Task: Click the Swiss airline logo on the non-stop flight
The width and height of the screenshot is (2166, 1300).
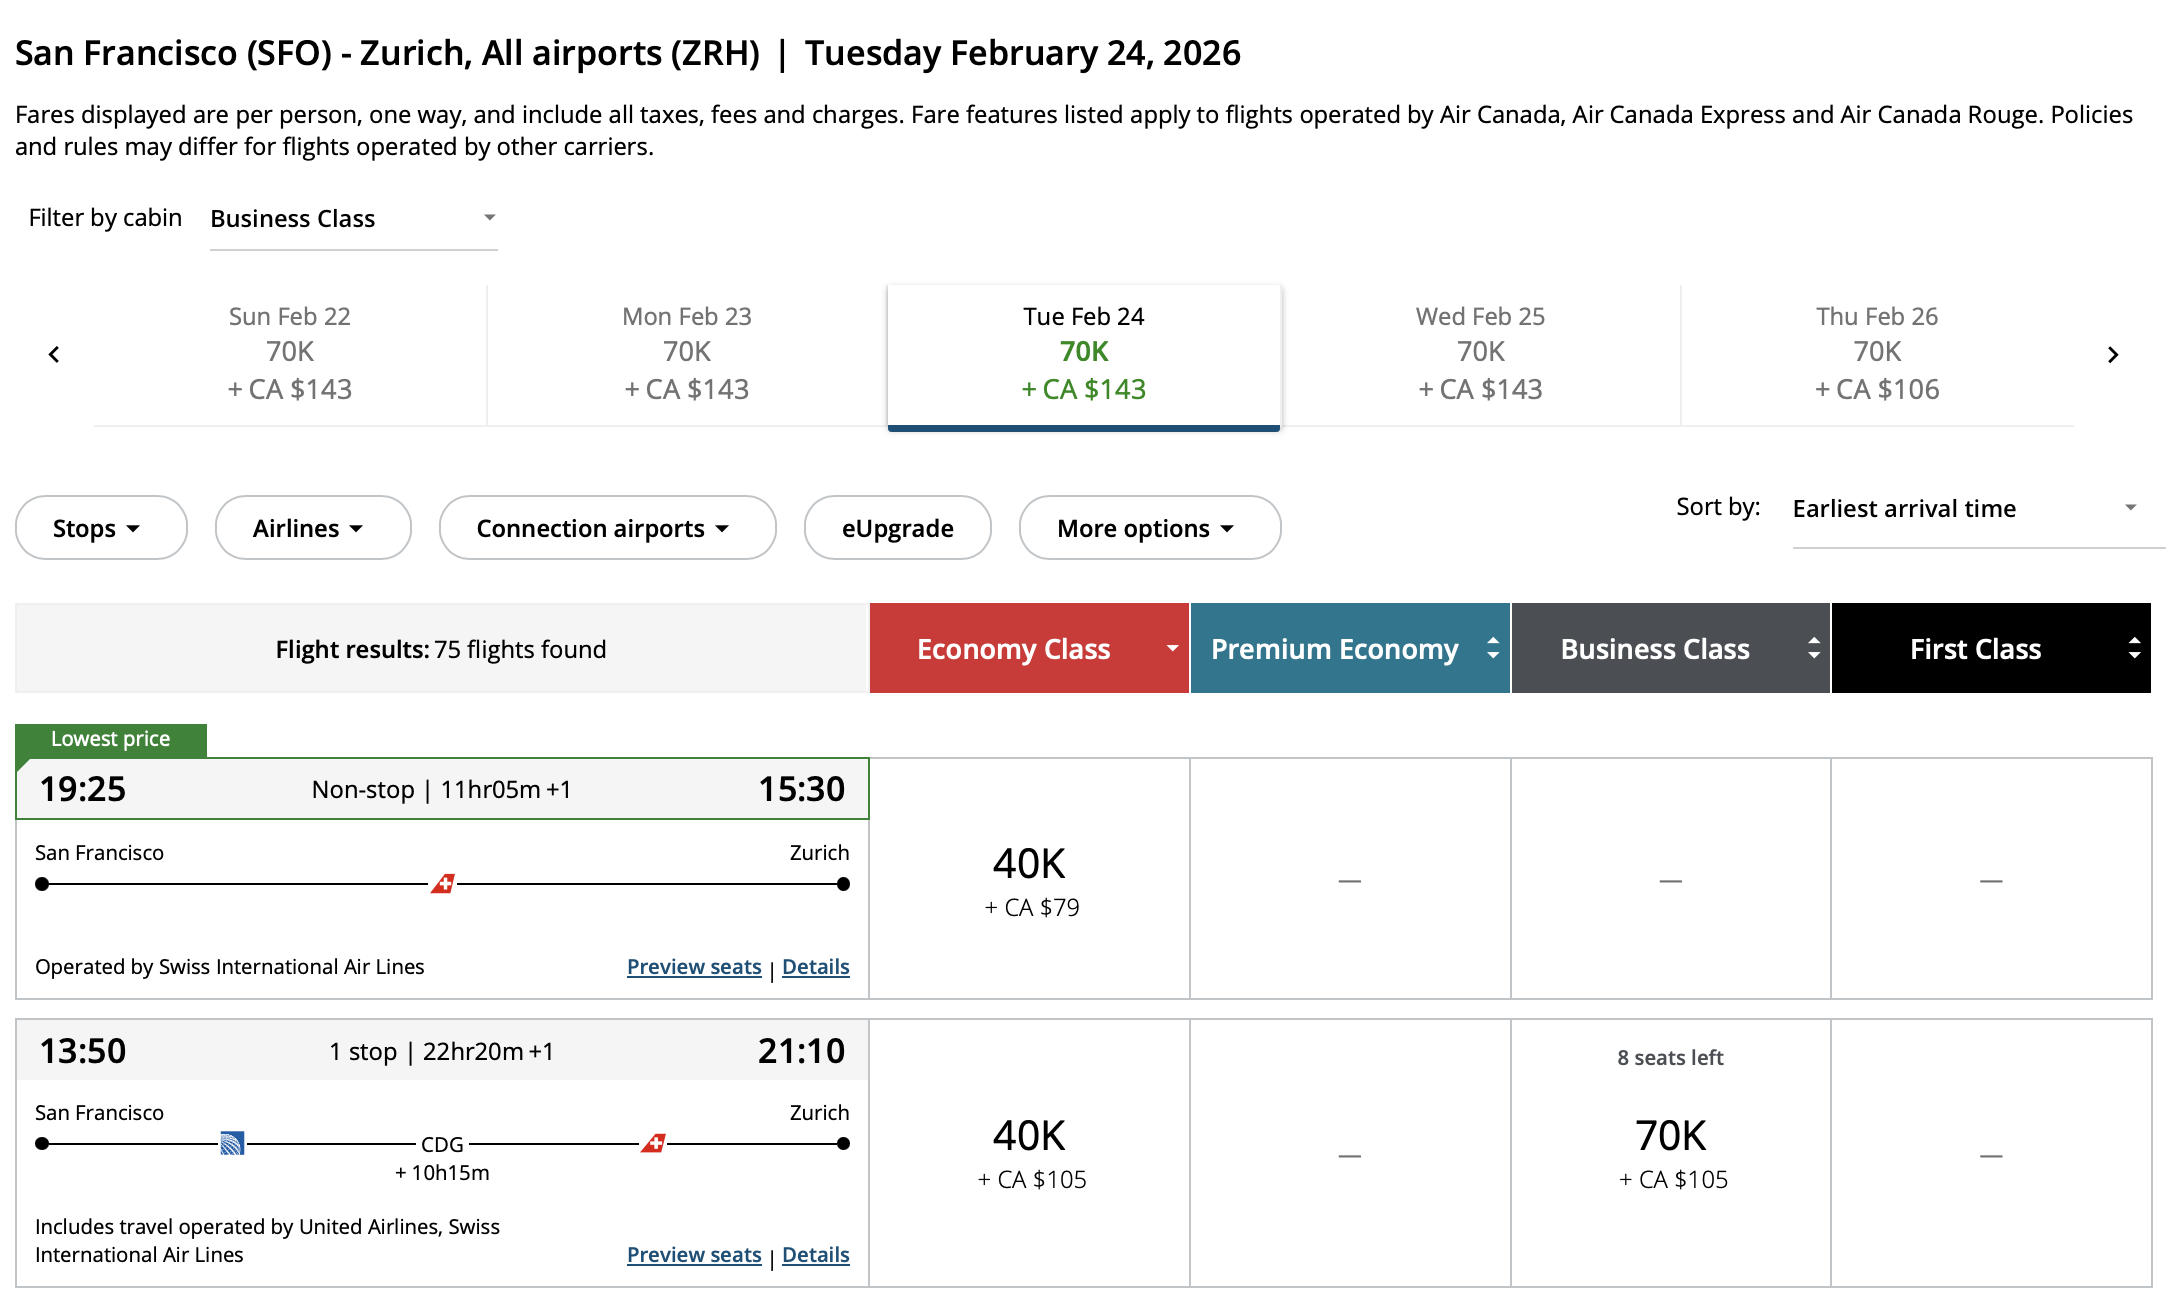Action: (x=443, y=884)
